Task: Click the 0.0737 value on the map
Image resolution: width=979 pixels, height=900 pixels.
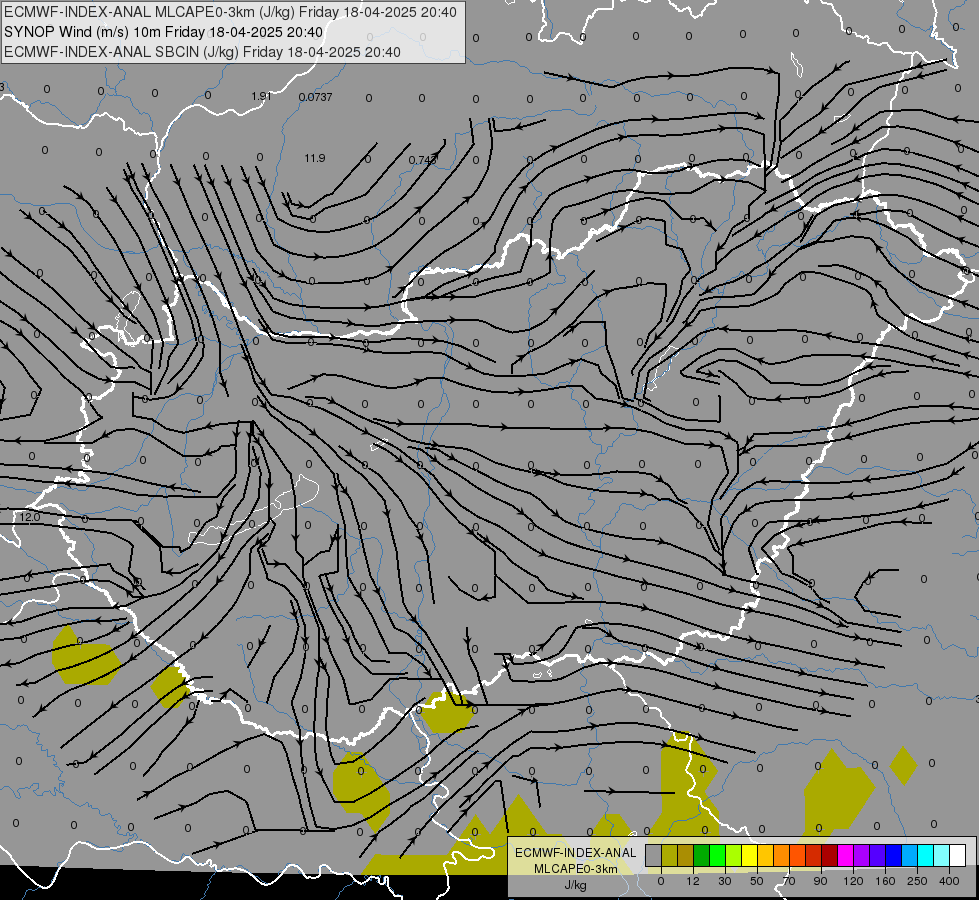Action: pos(315,97)
